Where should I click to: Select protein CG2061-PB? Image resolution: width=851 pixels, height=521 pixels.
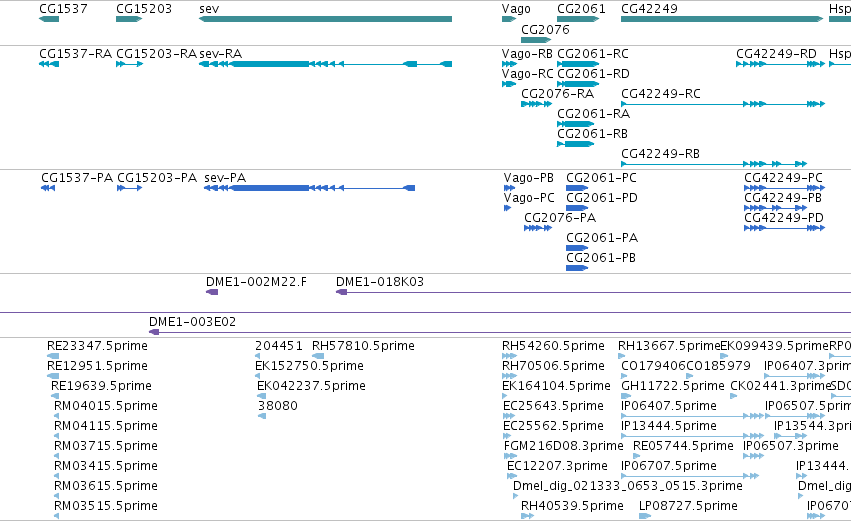tap(577, 268)
